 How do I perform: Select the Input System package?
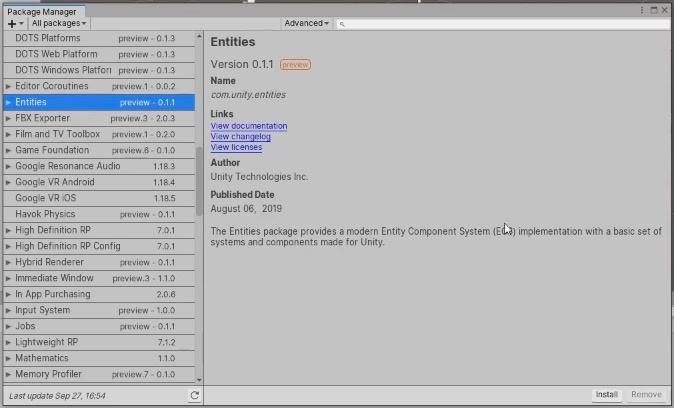(99, 310)
